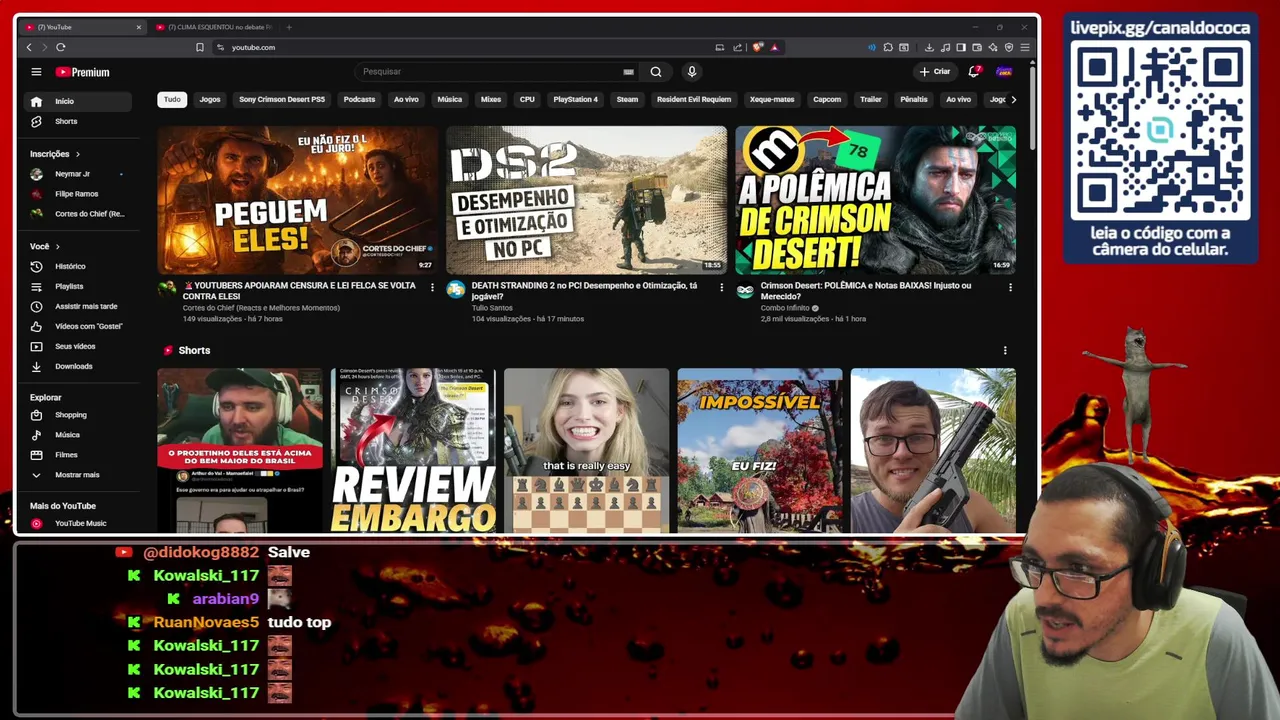
Task: Open Playlists in the sidebar
Action: pos(78,286)
